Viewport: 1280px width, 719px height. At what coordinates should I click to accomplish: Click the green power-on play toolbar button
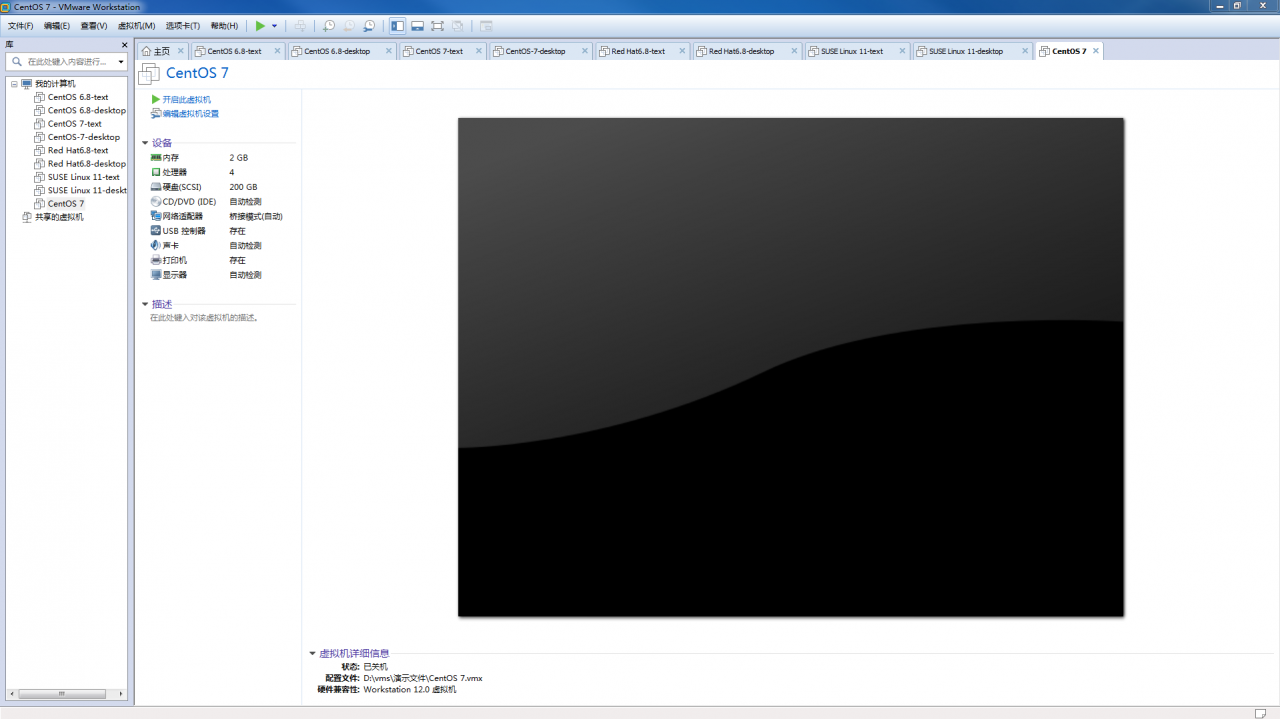point(260,26)
